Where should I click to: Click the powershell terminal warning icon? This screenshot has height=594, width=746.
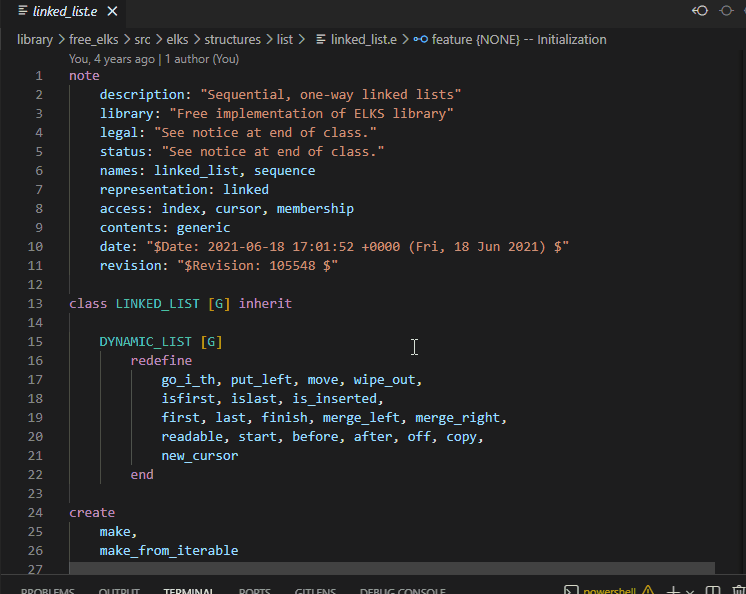648,591
